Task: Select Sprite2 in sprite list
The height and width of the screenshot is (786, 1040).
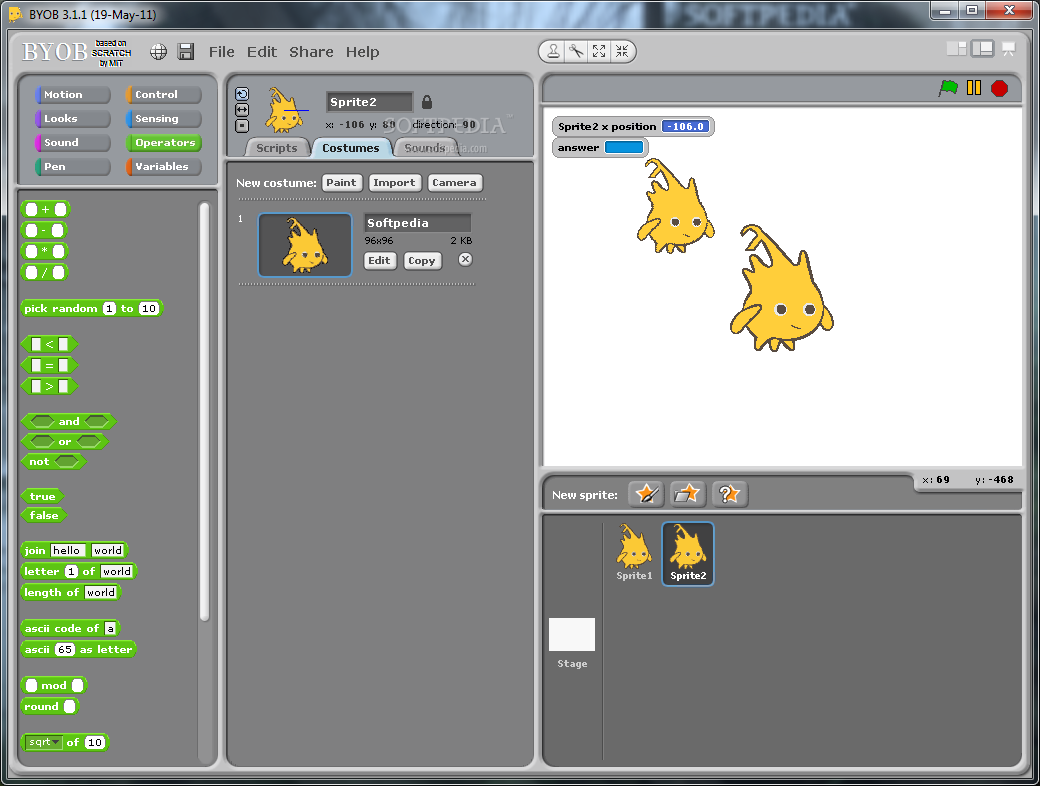Action: point(688,554)
